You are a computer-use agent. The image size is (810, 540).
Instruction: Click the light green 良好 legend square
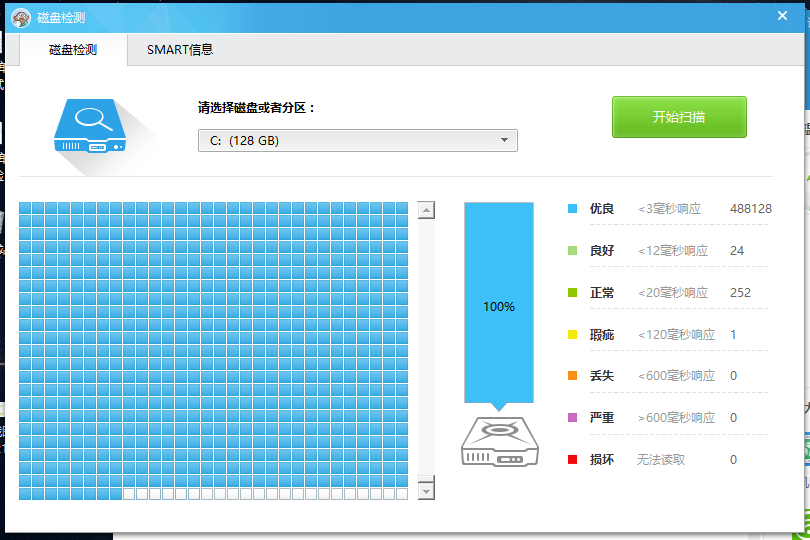(x=573, y=251)
